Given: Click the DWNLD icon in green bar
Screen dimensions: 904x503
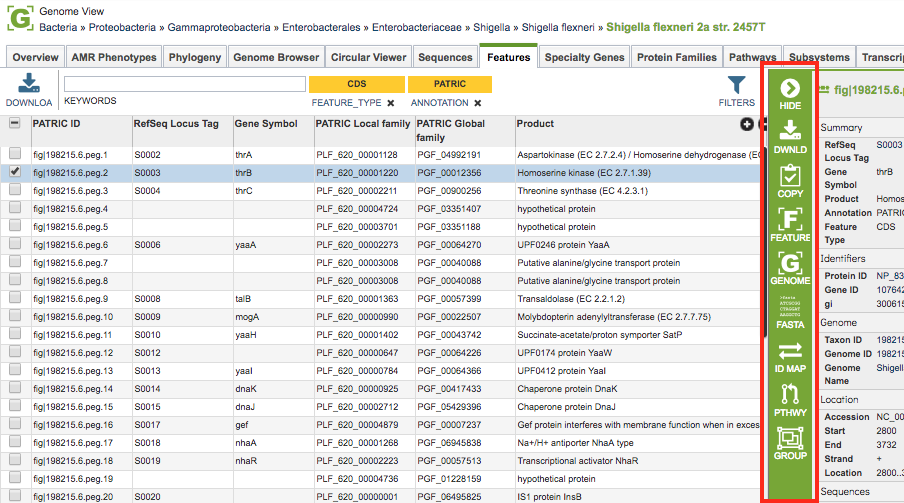Looking at the screenshot, I should tap(790, 130).
